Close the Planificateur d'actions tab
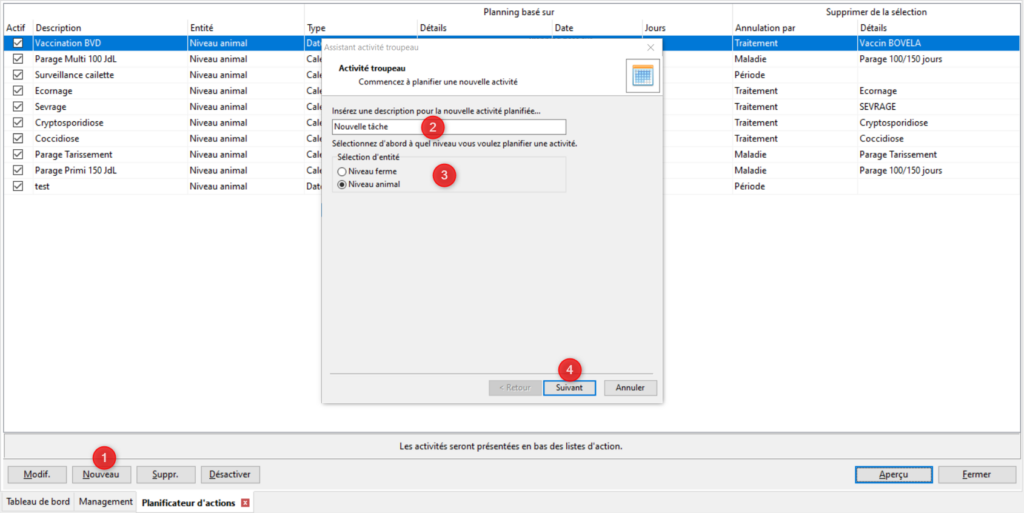 click(245, 503)
